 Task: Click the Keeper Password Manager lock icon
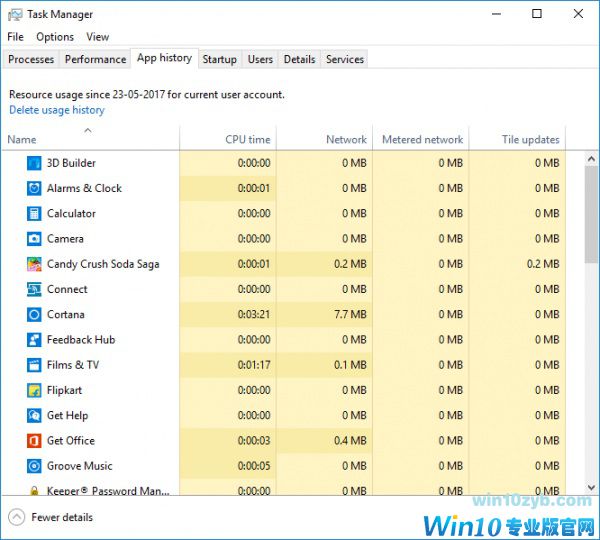coord(34,491)
